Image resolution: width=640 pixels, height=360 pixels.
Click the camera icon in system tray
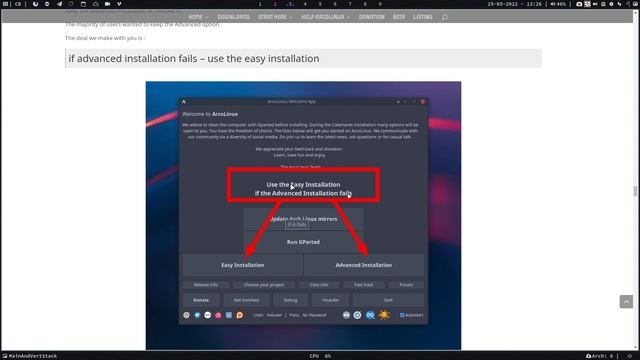[x=579, y=4]
